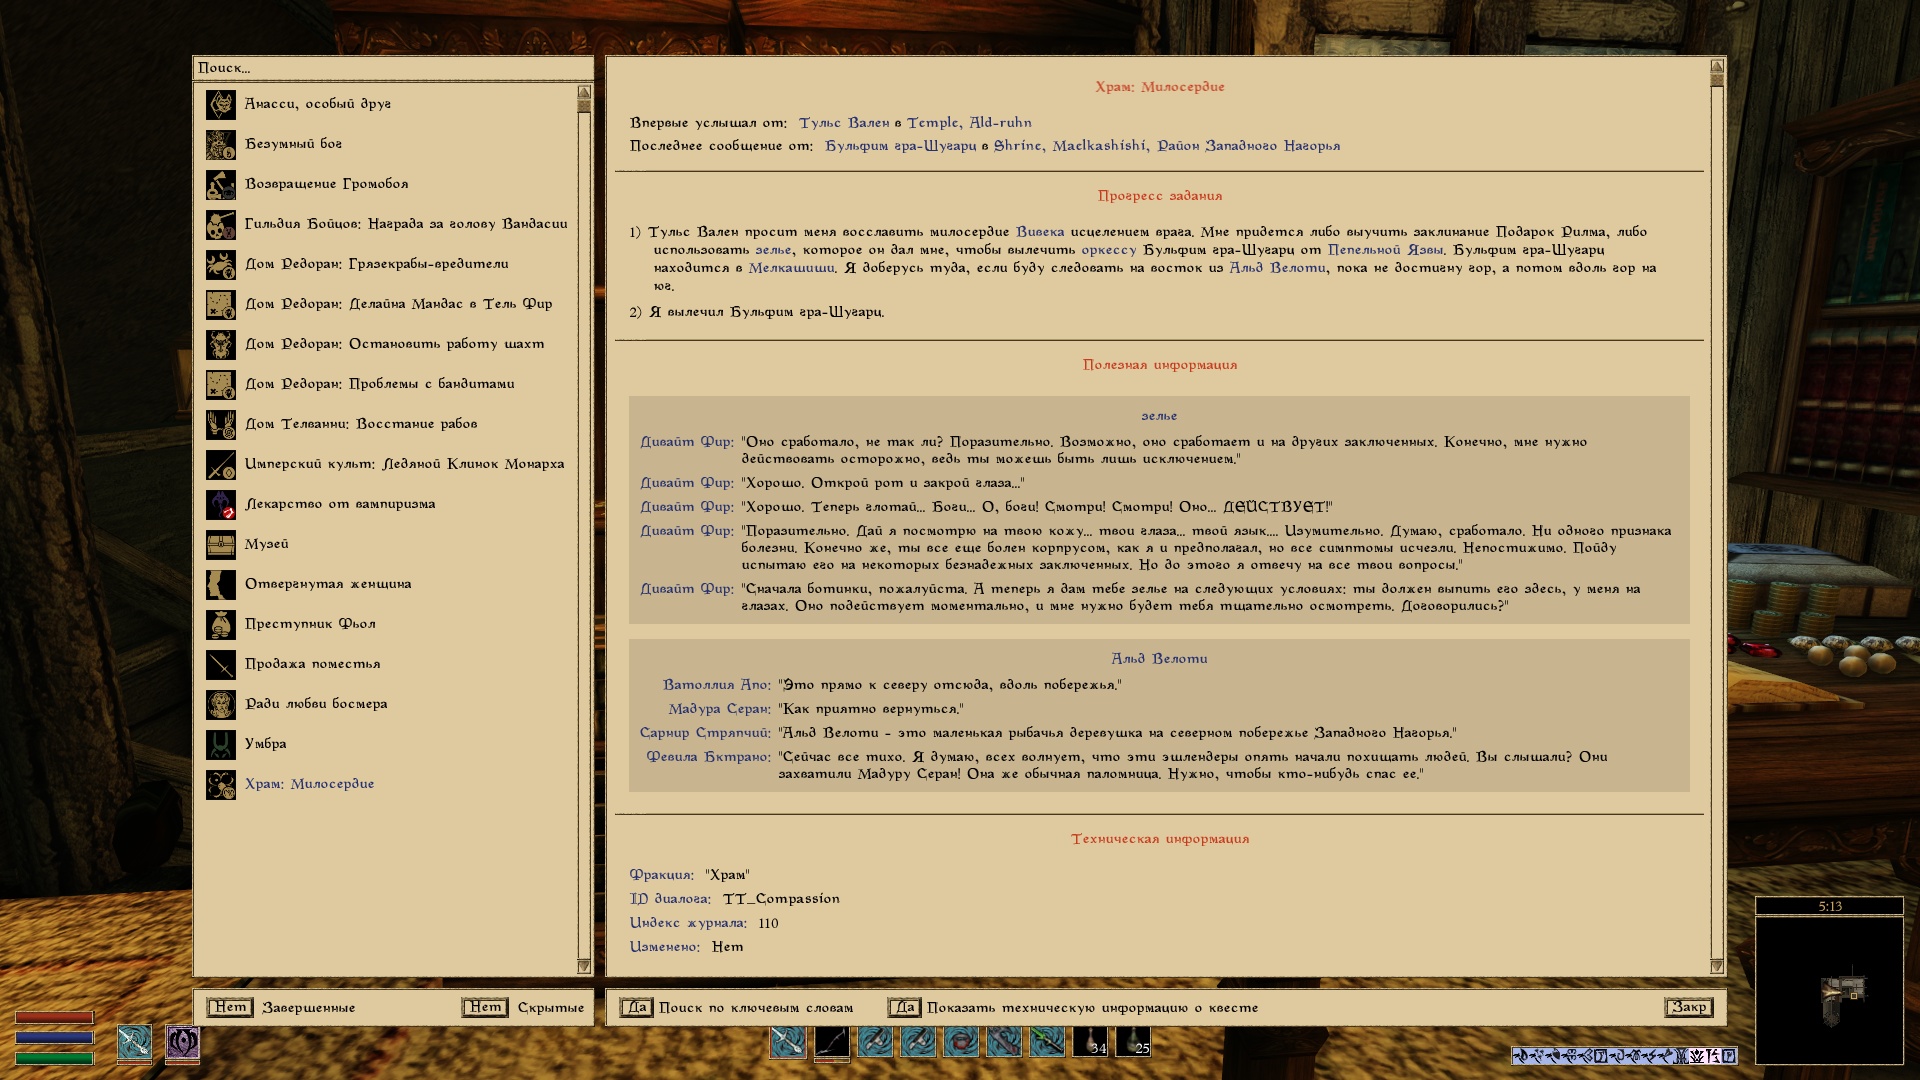Click equipped weapon icon in HUD
Viewport: 1920px width, 1080px height.
[x=134, y=1042]
